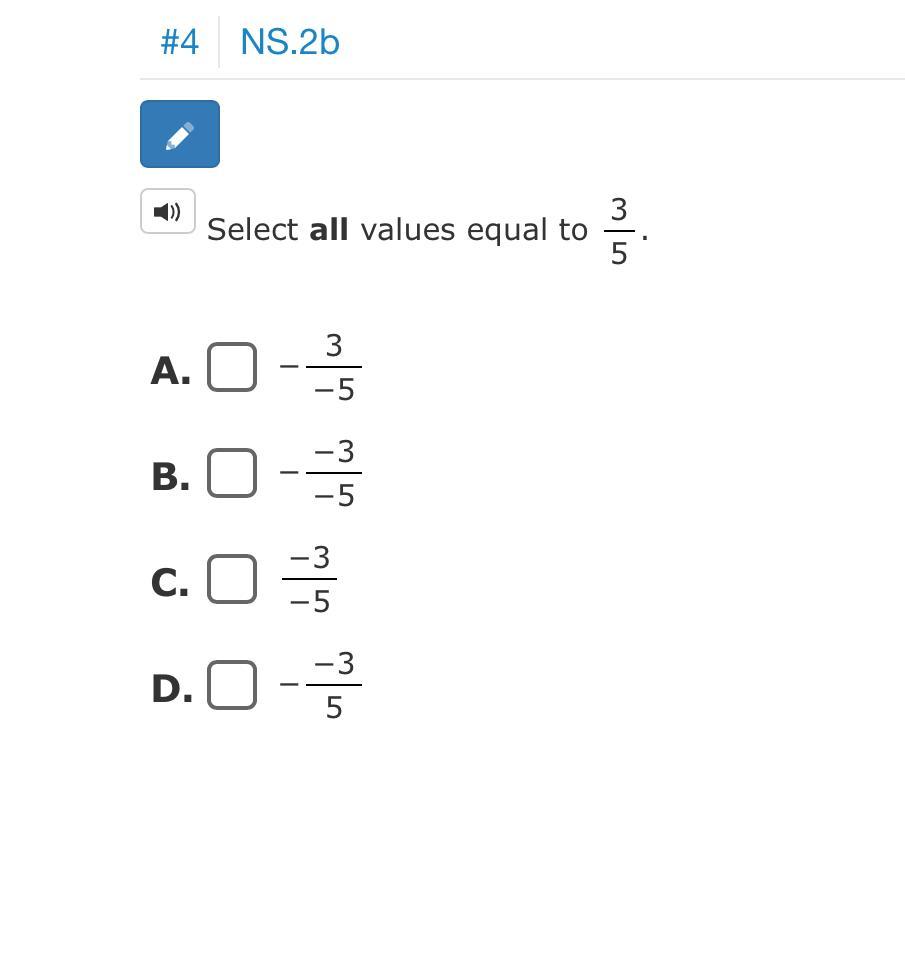Click the word "values" in question text
905x957 pixels.
pyautogui.click(x=408, y=230)
